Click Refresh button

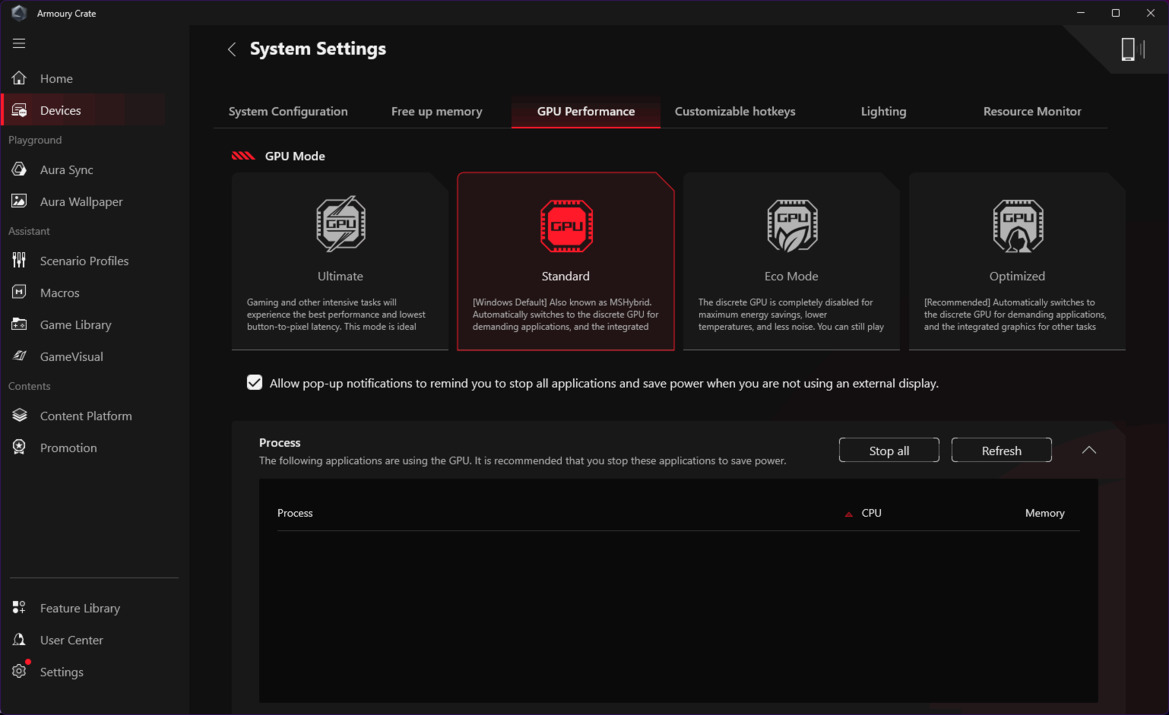1001,450
